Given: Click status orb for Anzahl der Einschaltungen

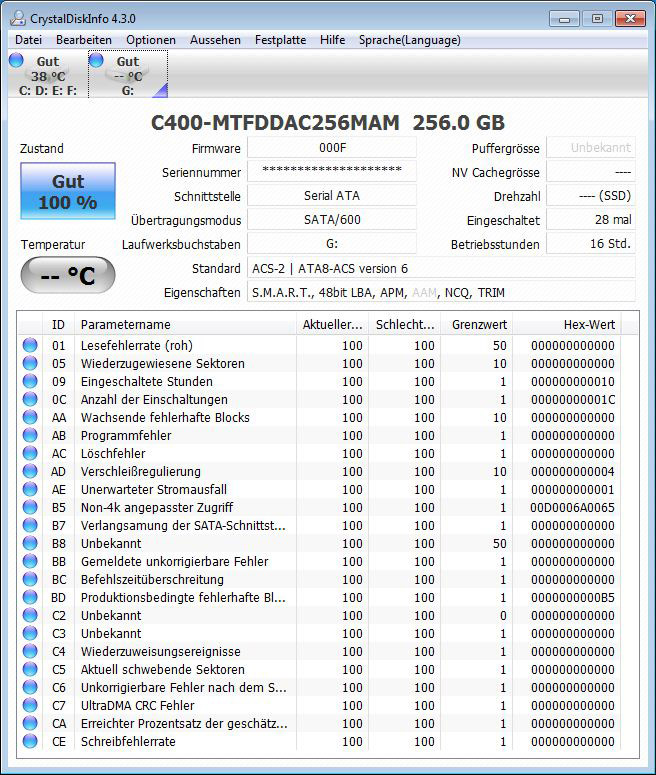Looking at the screenshot, I should tap(30, 399).
